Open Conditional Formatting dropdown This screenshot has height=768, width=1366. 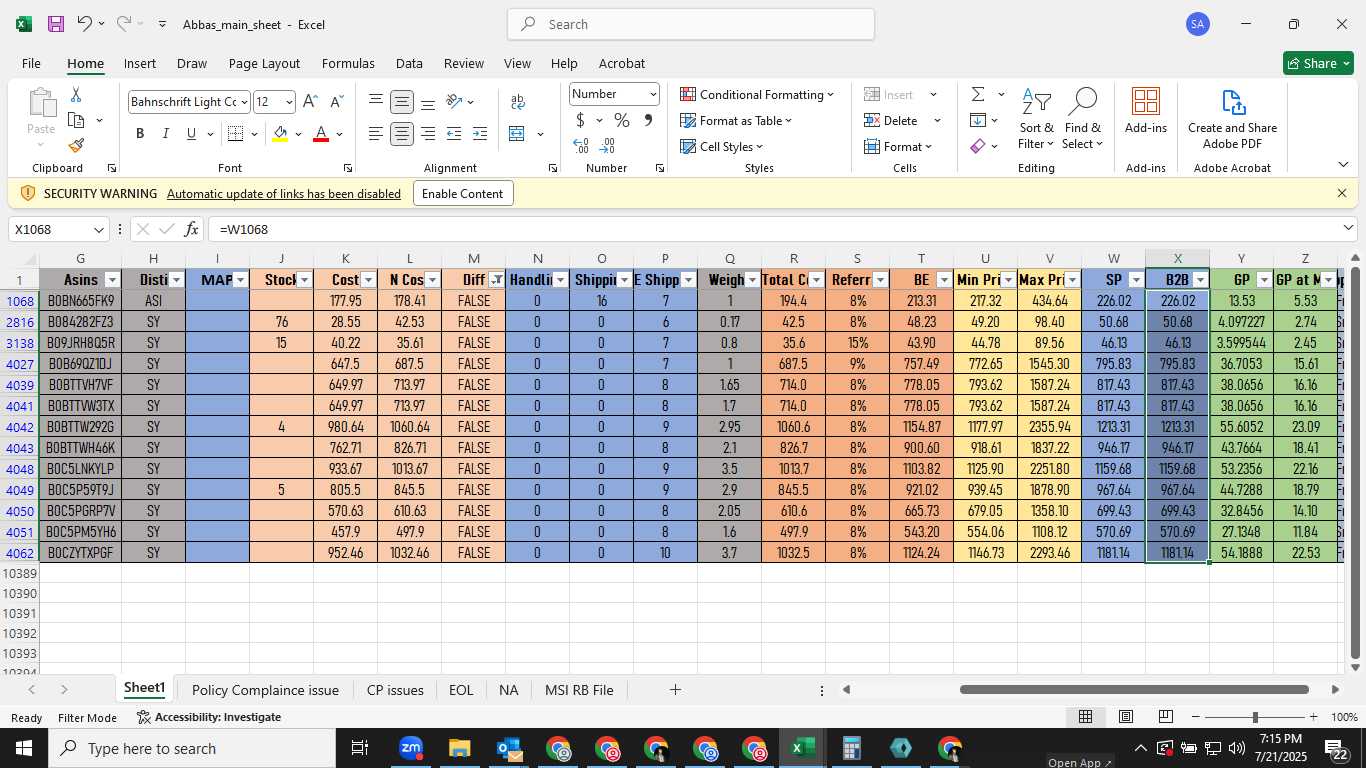(x=757, y=94)
